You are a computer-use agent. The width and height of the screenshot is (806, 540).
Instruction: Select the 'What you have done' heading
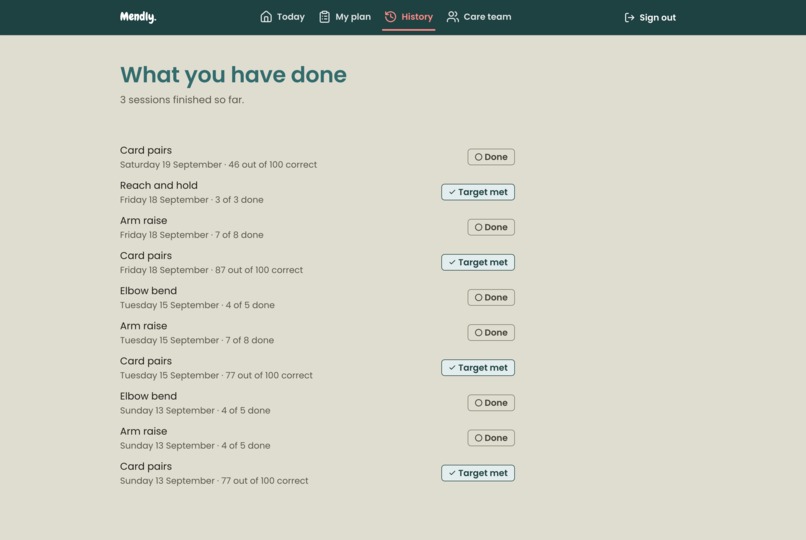(233, 75)
